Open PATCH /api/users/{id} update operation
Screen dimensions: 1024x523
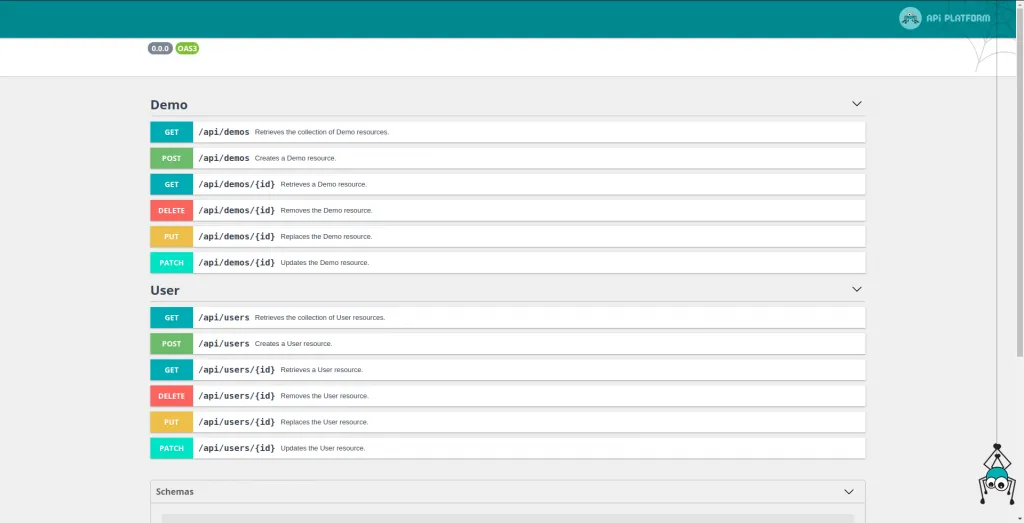[236, 448]
